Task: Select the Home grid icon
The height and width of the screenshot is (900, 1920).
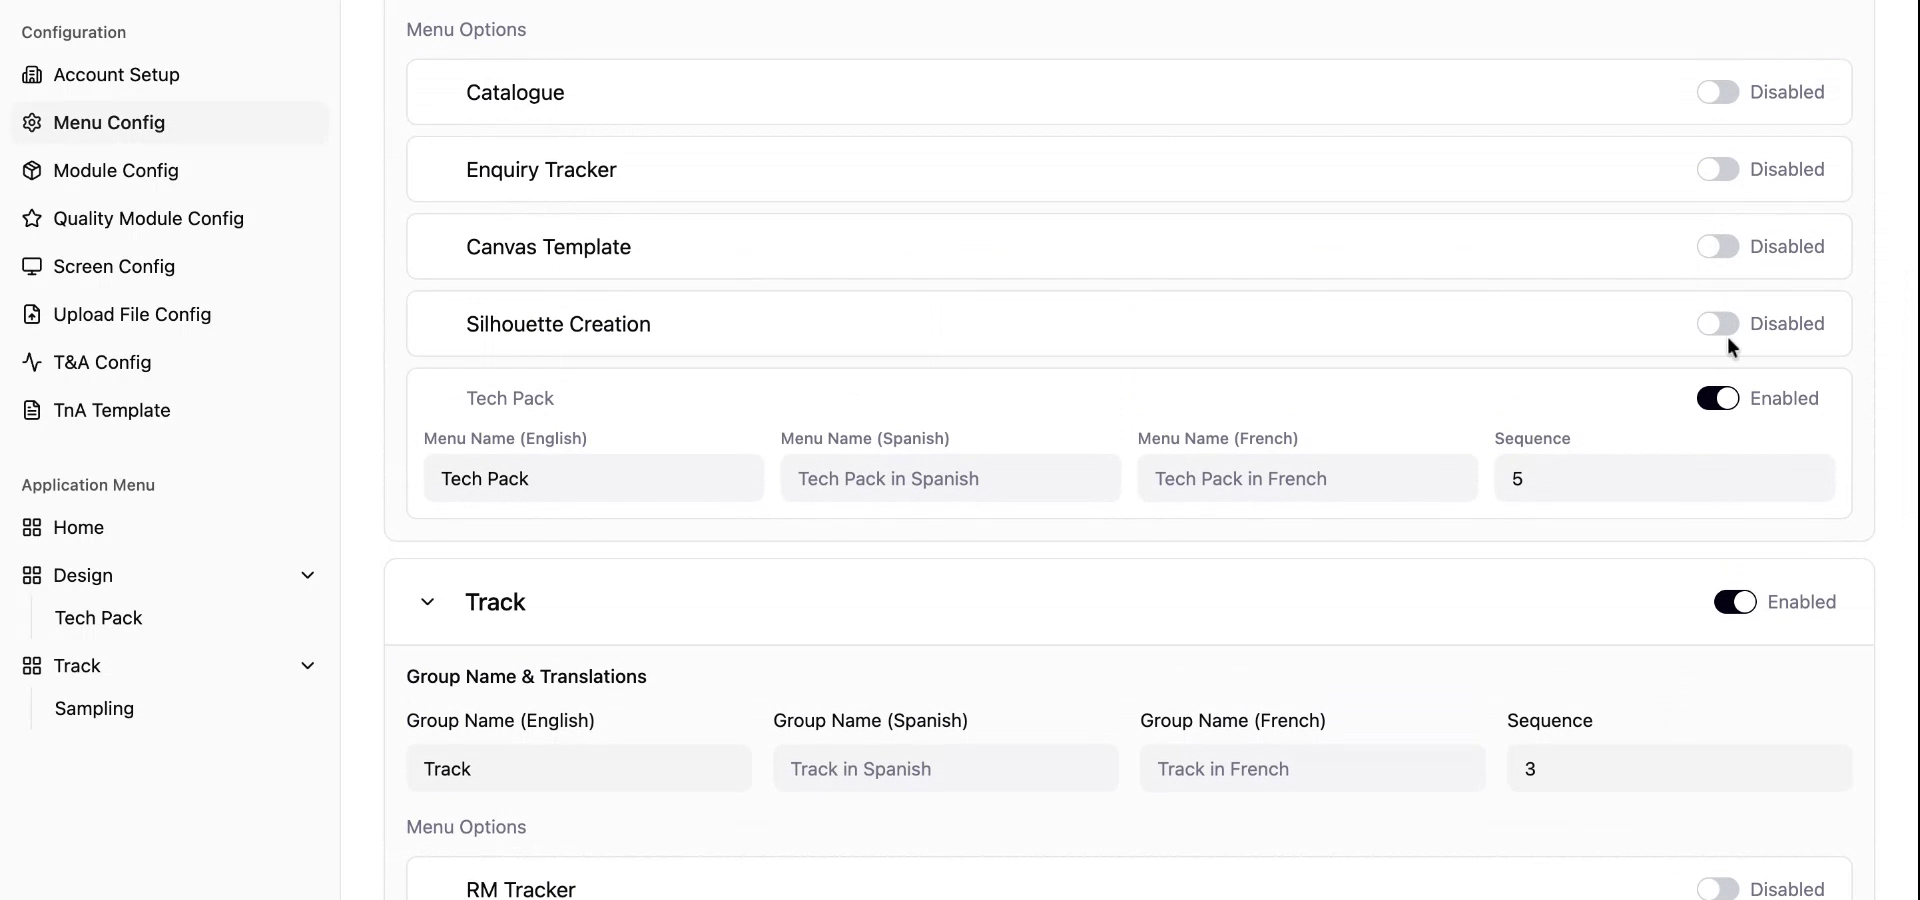Action: (33, 527)
